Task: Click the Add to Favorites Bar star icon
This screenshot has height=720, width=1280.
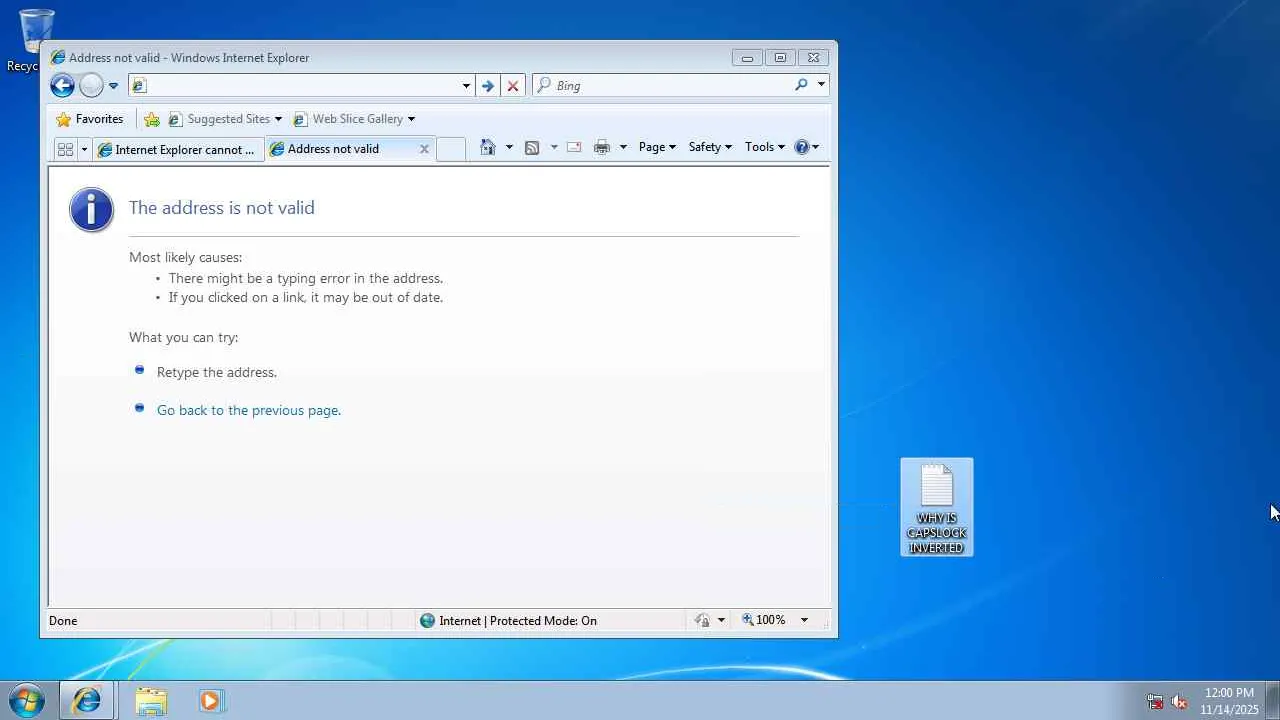Action: click(152, 119)
